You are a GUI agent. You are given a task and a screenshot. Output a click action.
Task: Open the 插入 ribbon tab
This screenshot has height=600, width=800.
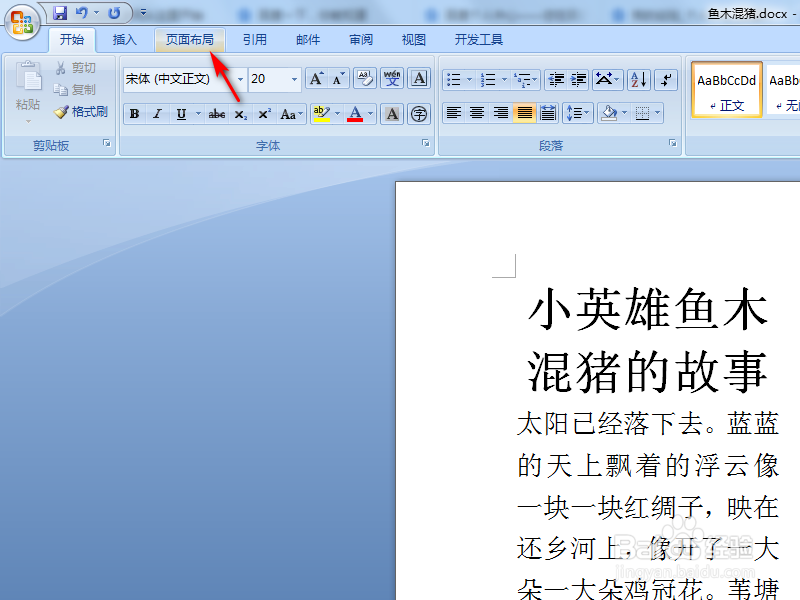click(x=125, y=39)
